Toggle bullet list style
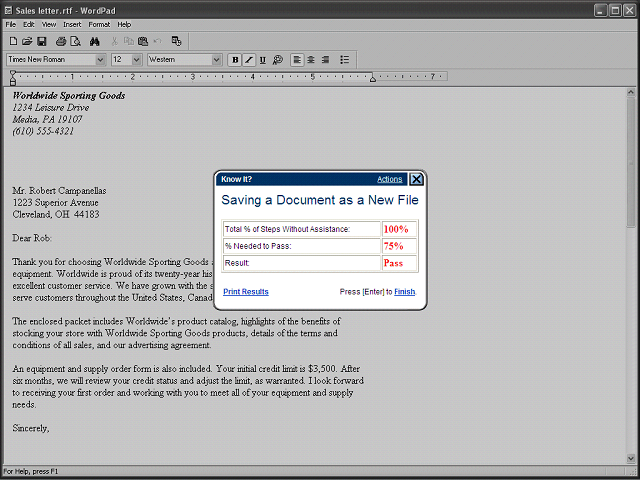The height and width of the screenshot is (480, 640). pyautogui.click(x=344, y=60)
